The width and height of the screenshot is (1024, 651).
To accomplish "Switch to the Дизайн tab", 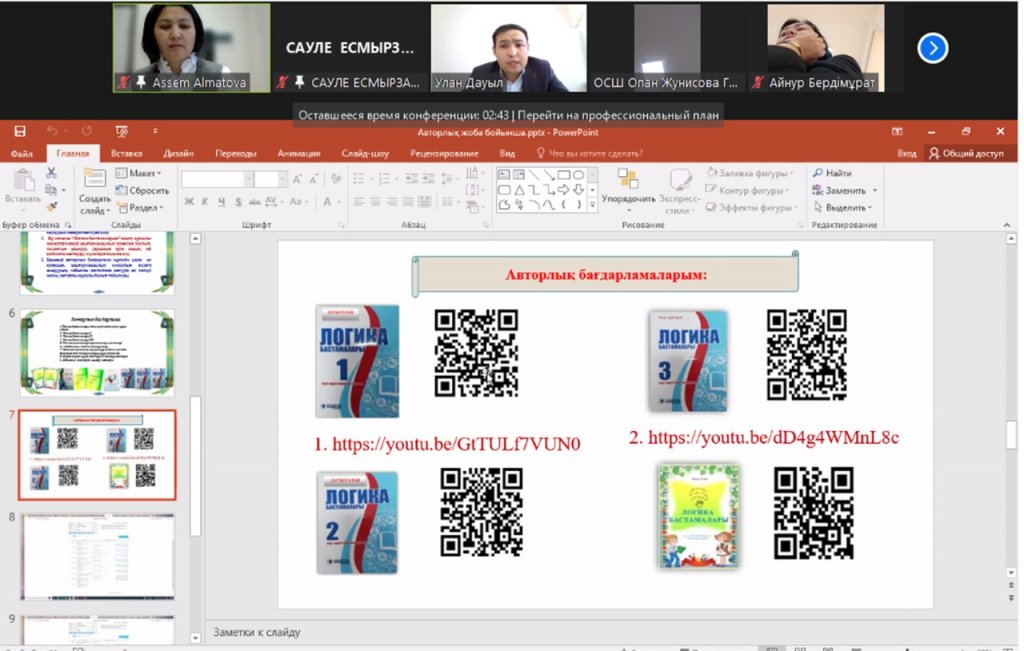I will point(178,153).
